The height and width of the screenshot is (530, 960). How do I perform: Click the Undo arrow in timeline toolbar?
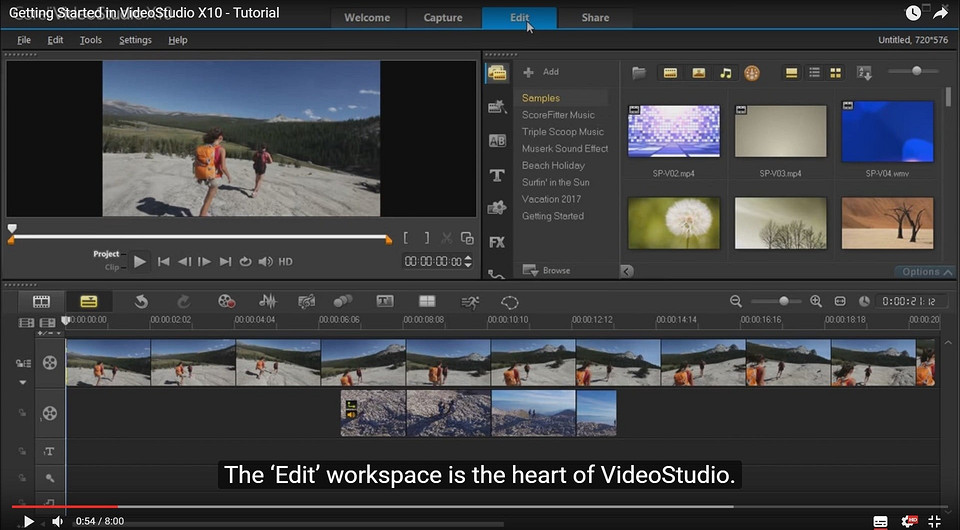tap(141, 301)
